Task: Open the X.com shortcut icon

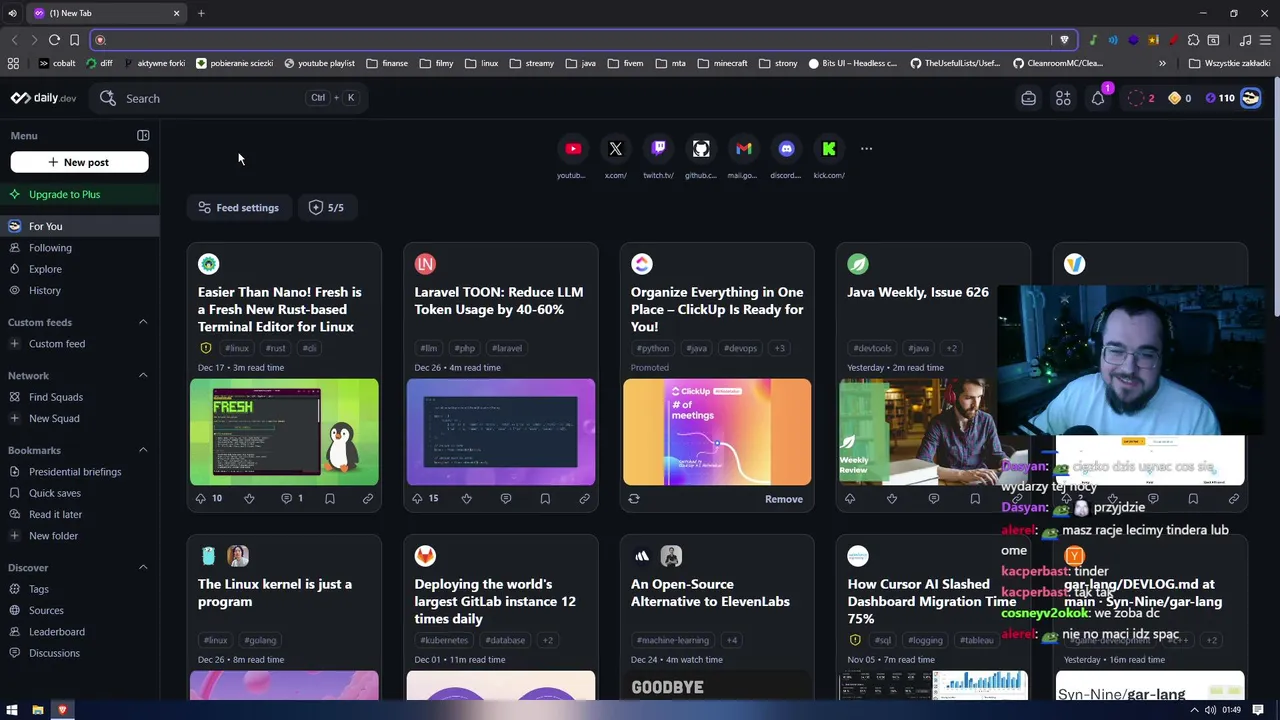Action: [x=616, y=149]
